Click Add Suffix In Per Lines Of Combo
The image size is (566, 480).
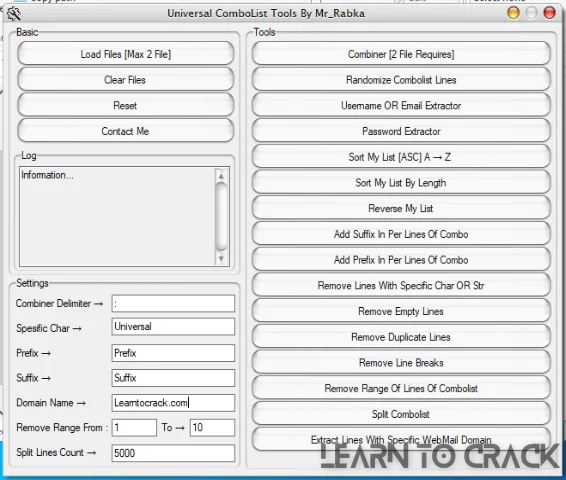pyautogui.click(x=401, y=234)
